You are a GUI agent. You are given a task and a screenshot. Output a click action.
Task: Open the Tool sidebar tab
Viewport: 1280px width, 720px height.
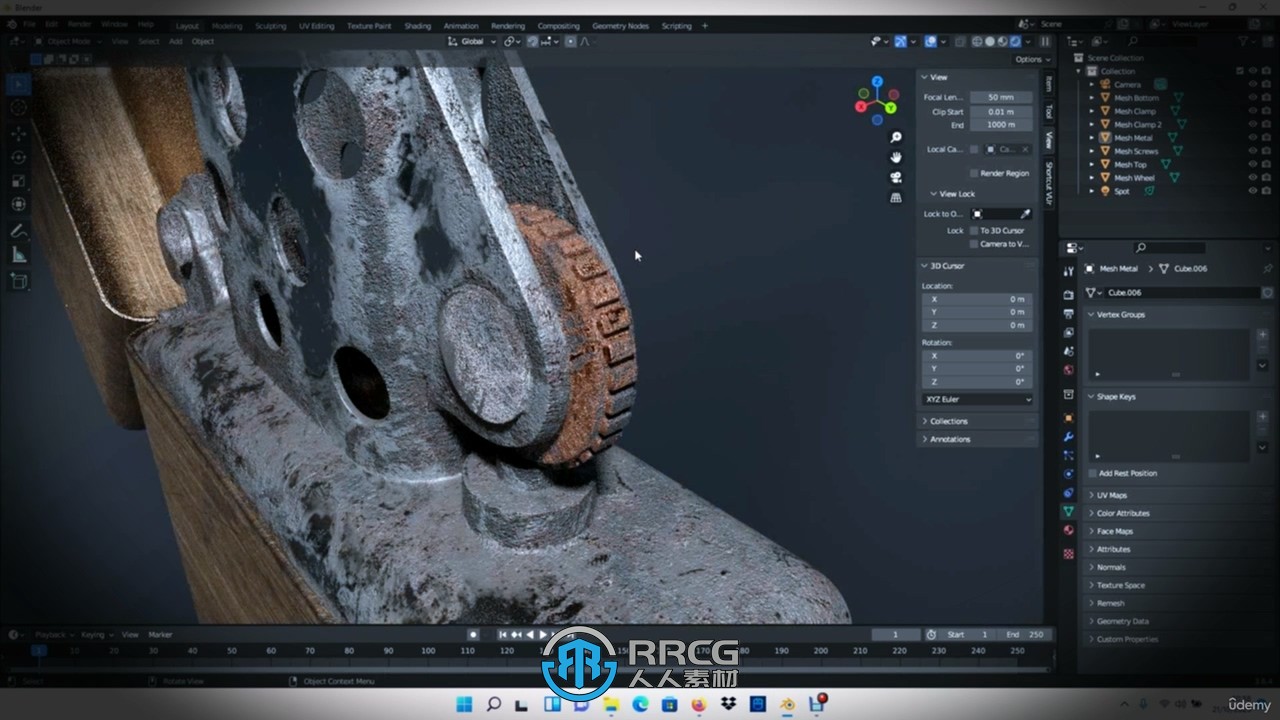pos(1048,111)
